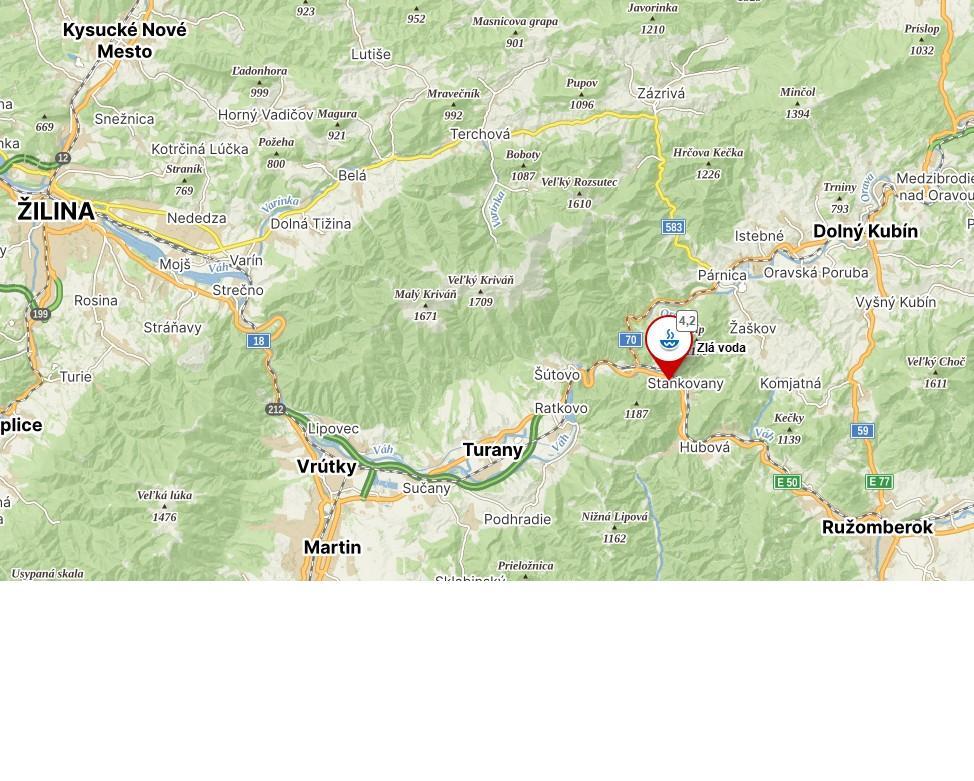The height and width of the screenshot is (781, 974).
Task: Select the Martin city label
Action: pyautogui.click(x=332, y=547)
